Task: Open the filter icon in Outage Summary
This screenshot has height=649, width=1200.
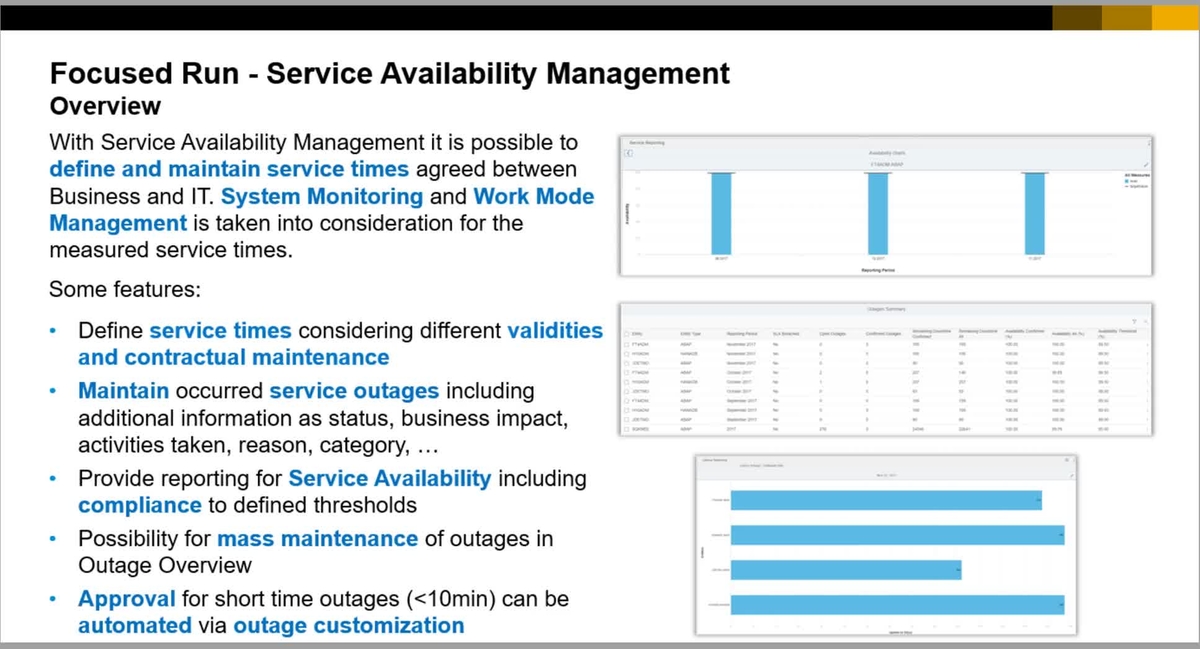Action: pyautogui.click(x=1133, y=320)
